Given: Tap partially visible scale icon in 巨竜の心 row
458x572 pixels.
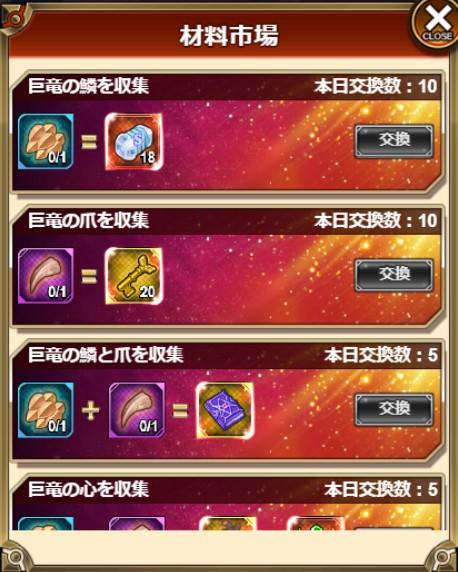Looking at the screenshot, I should (x=46, y=523).
